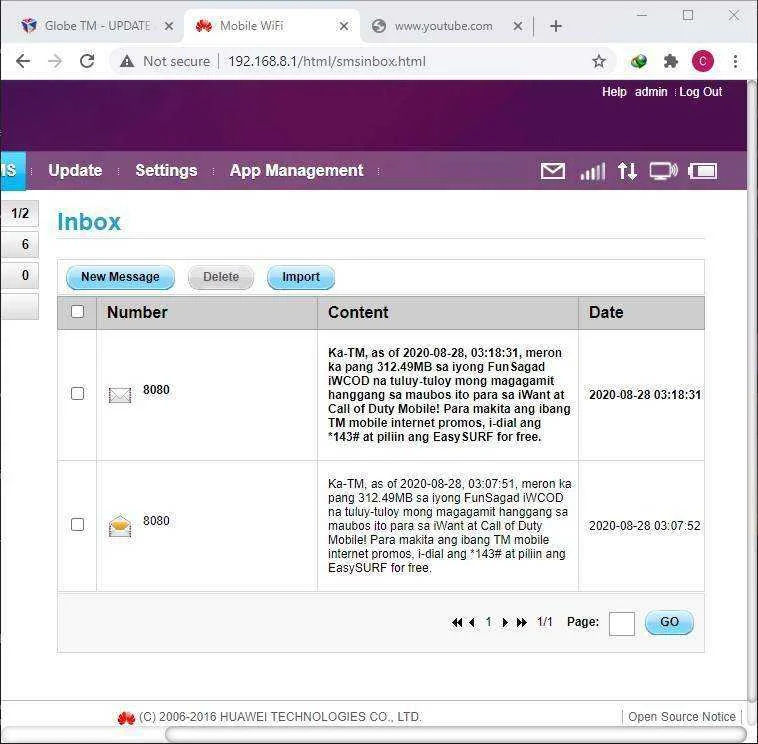Click the GO page button
This screenshot has height=744, width=758.
(669, 623)
